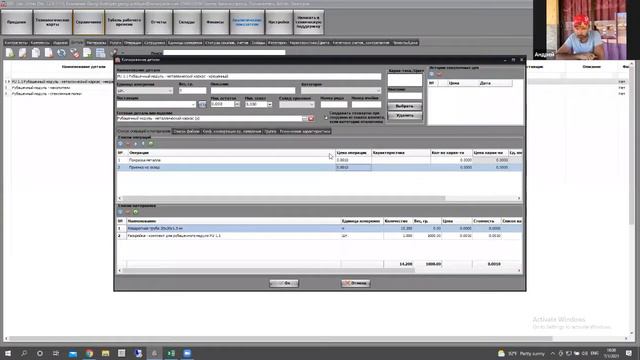The width and height of the screenshot is (640, 360).
Task: Click the add material icon above materials list
Action: pyautogui.click(x=120, y=212)
